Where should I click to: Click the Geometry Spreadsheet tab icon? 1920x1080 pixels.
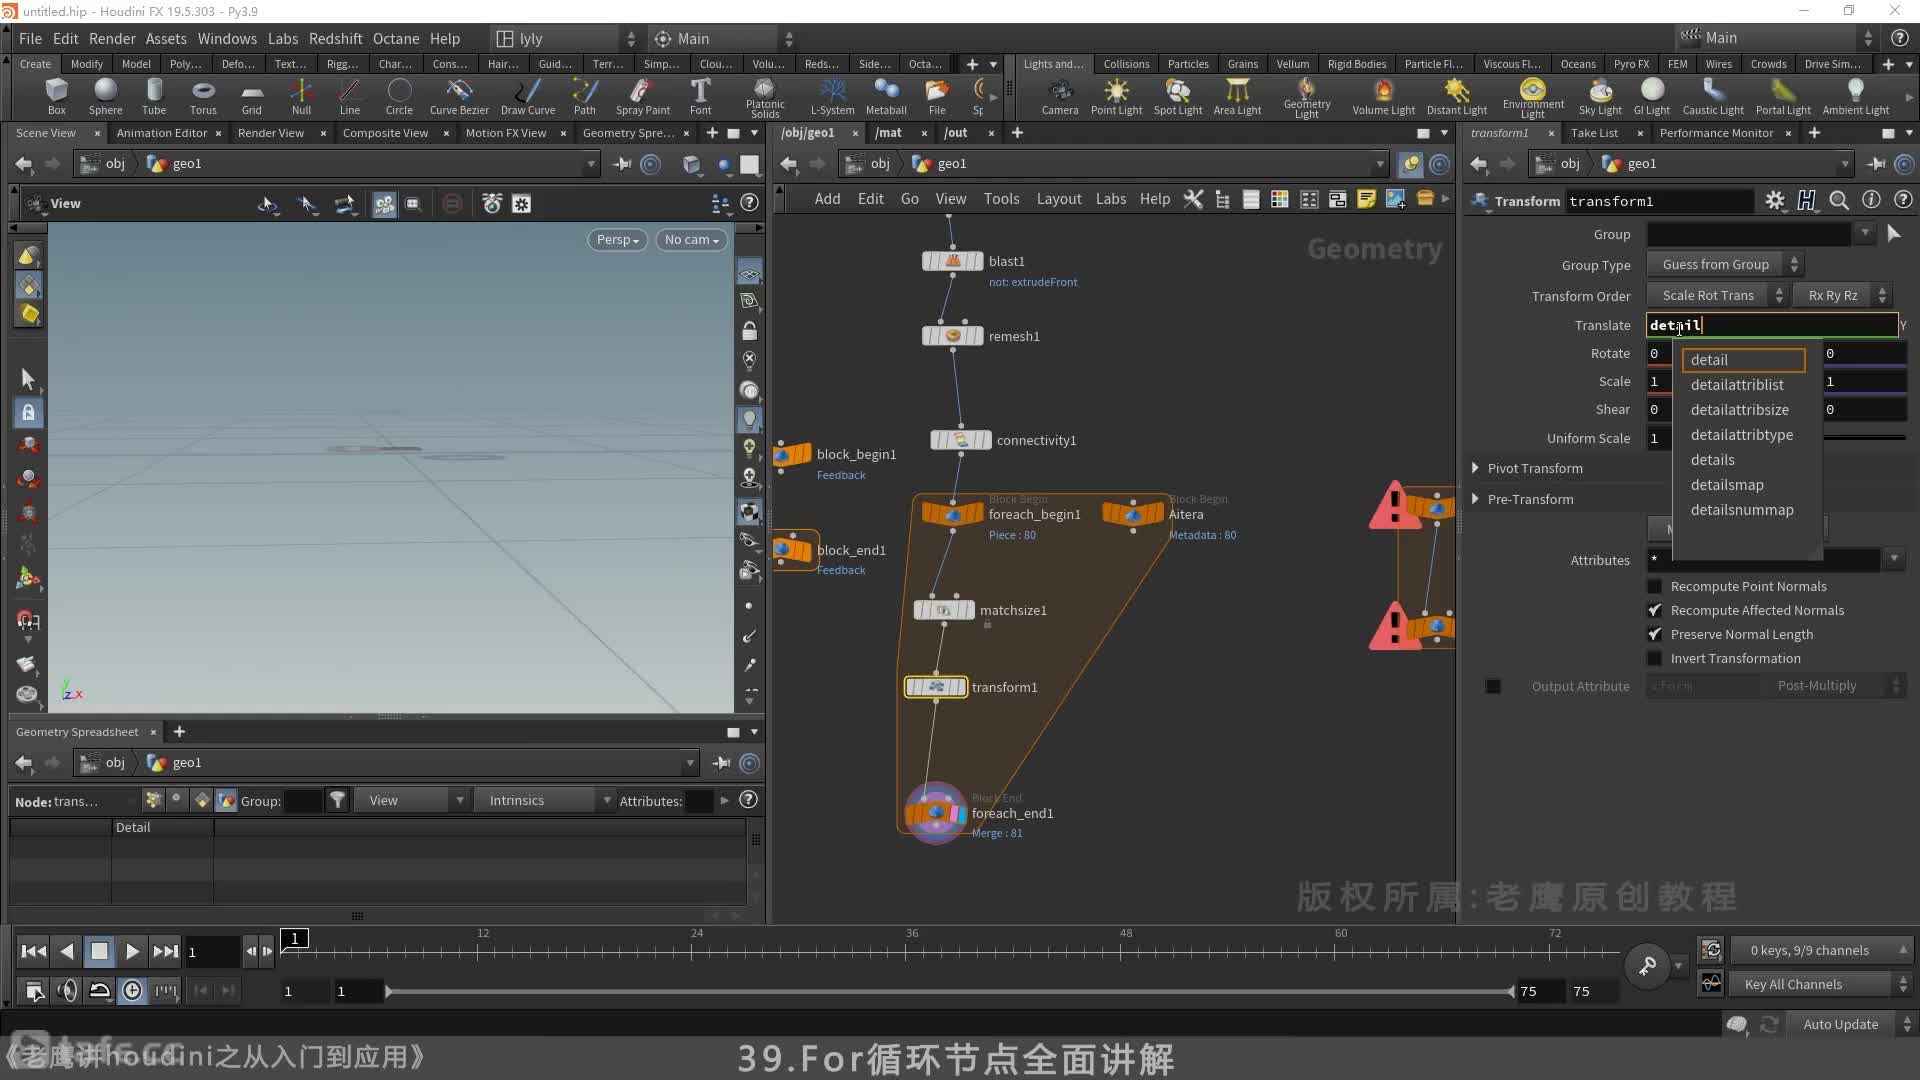click(x=75, y=731)
